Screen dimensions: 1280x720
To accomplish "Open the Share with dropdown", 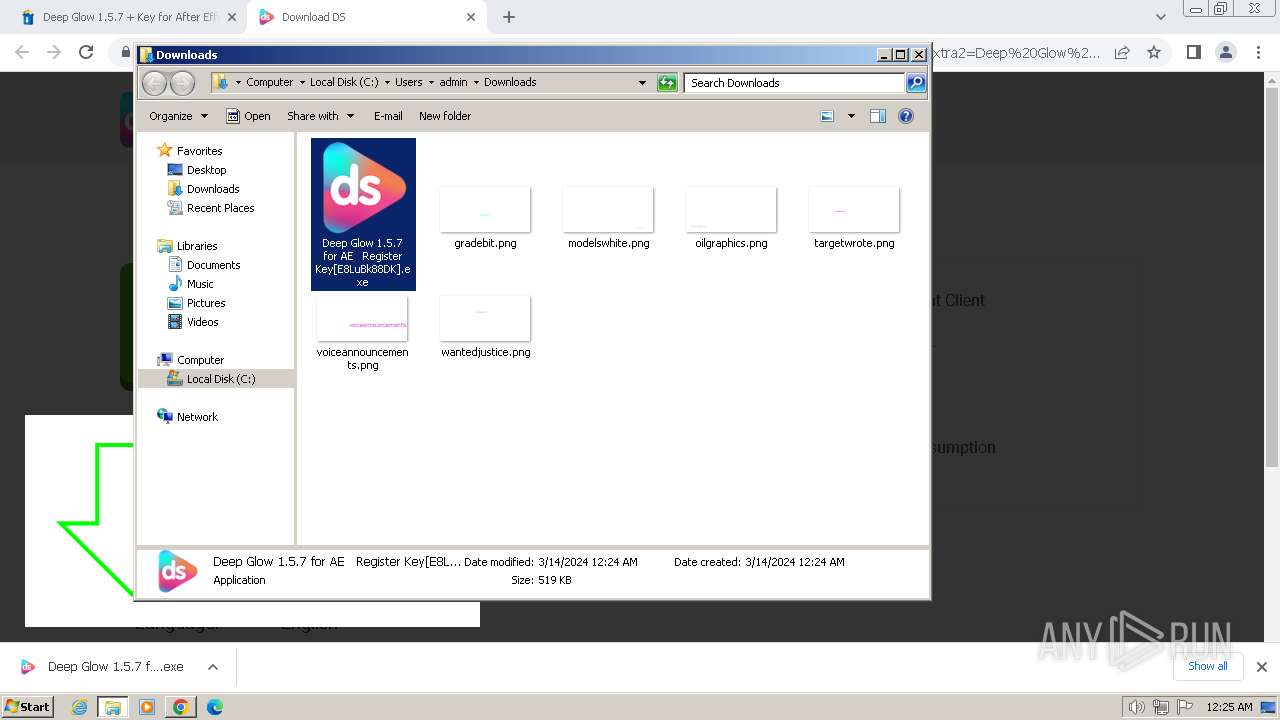I will pyautogui.click(x=320, y=116).
